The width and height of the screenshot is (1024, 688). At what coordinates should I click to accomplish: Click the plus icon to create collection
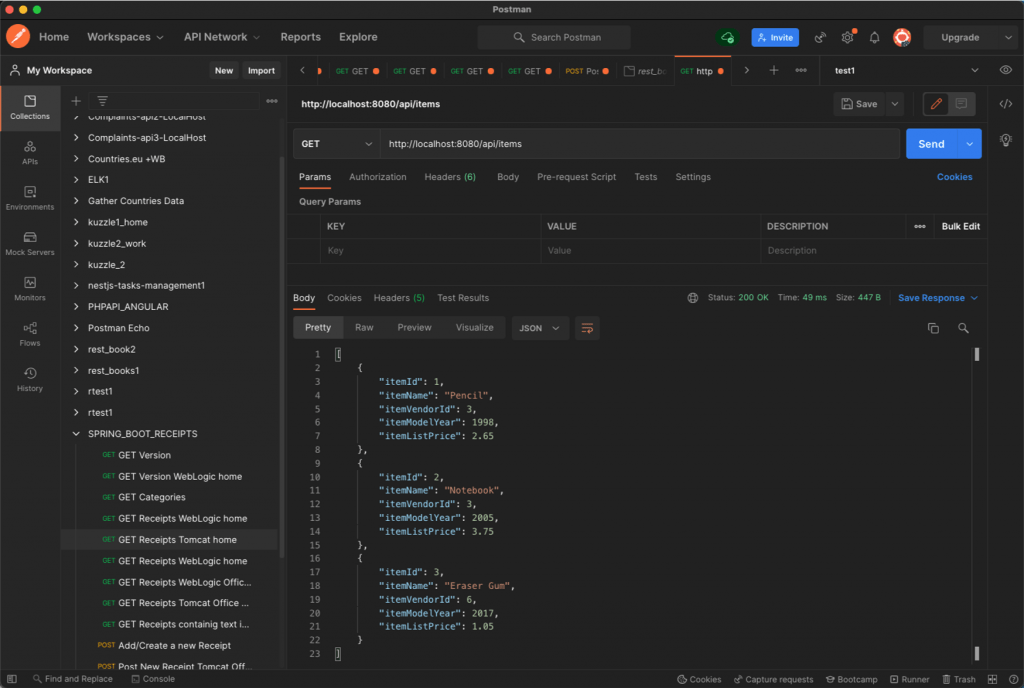point(76,101)
